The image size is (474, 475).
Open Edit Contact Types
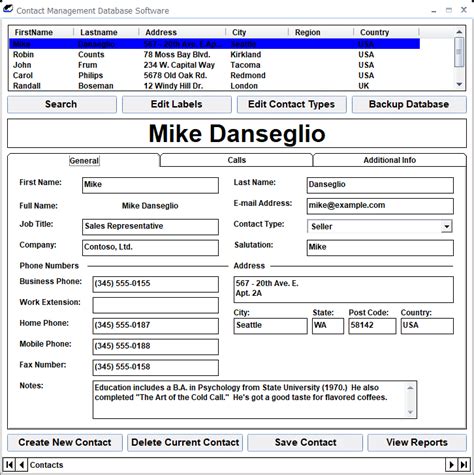(292, 104)
